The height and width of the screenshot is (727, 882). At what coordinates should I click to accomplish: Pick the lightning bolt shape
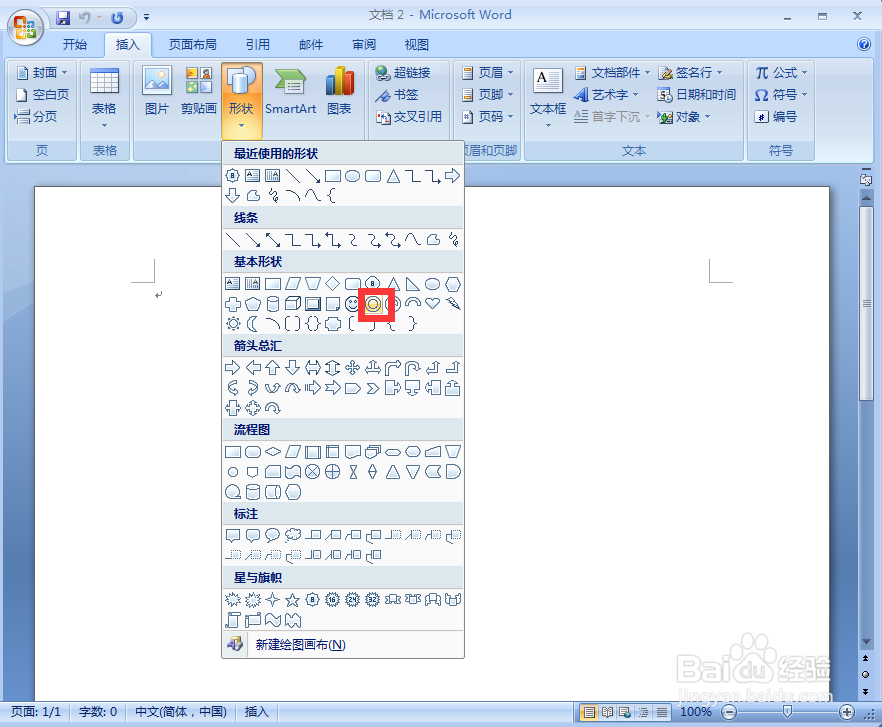pos(453,304)
